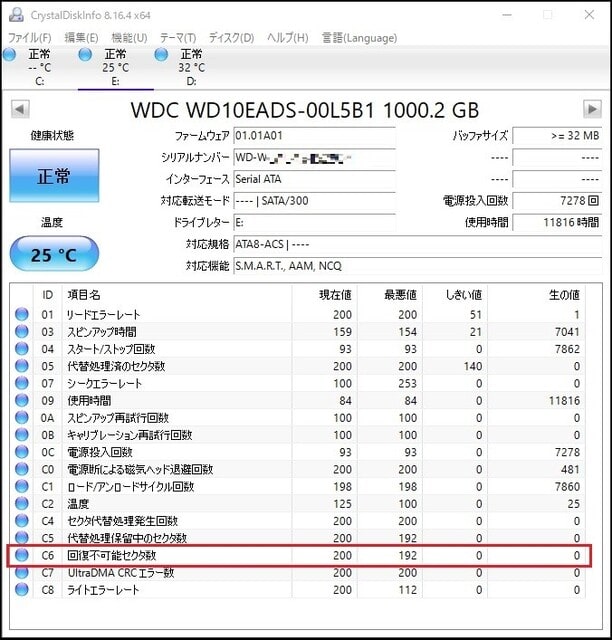Open the ファイル(F) menu
Image resolution: width=612 pixels, height=640 pixels.
(30, 38)
